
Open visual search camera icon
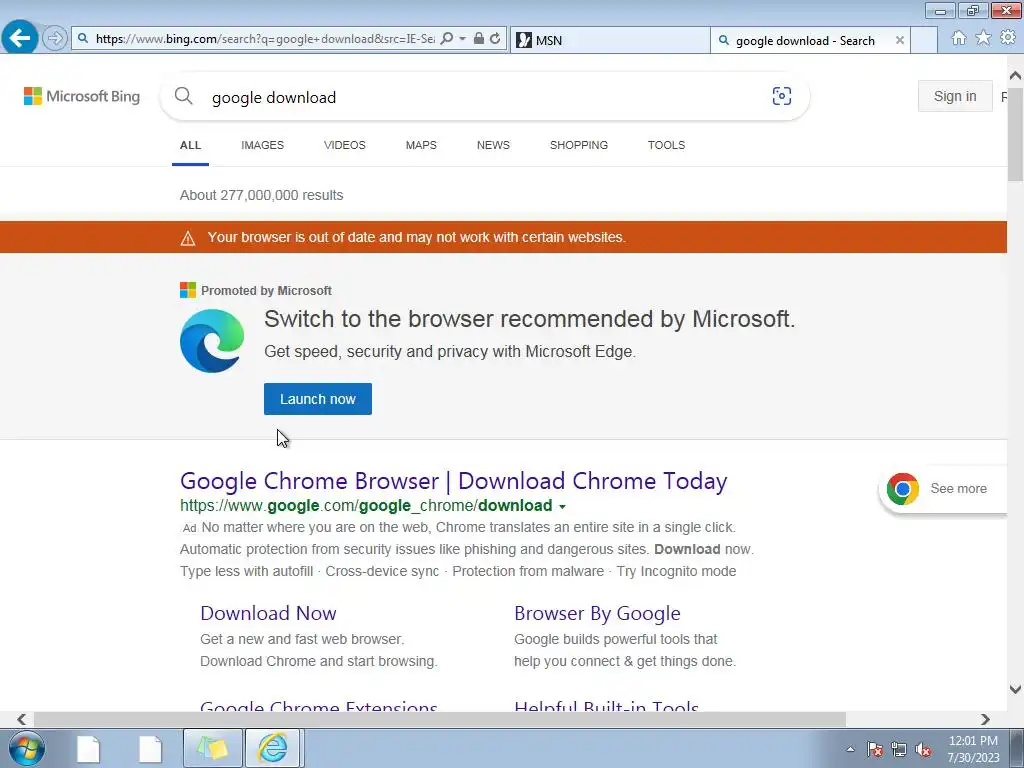coord(782,96)
